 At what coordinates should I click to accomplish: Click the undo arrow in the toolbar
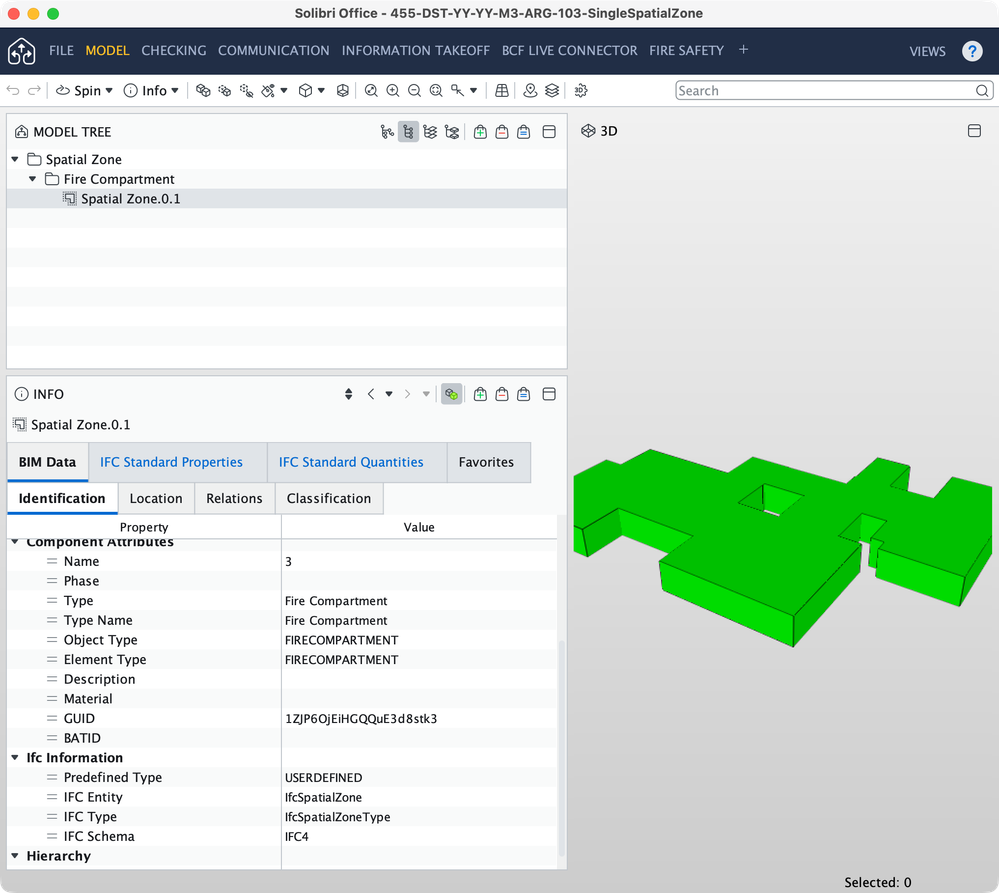pyautogui.click(x=13, y=90)
